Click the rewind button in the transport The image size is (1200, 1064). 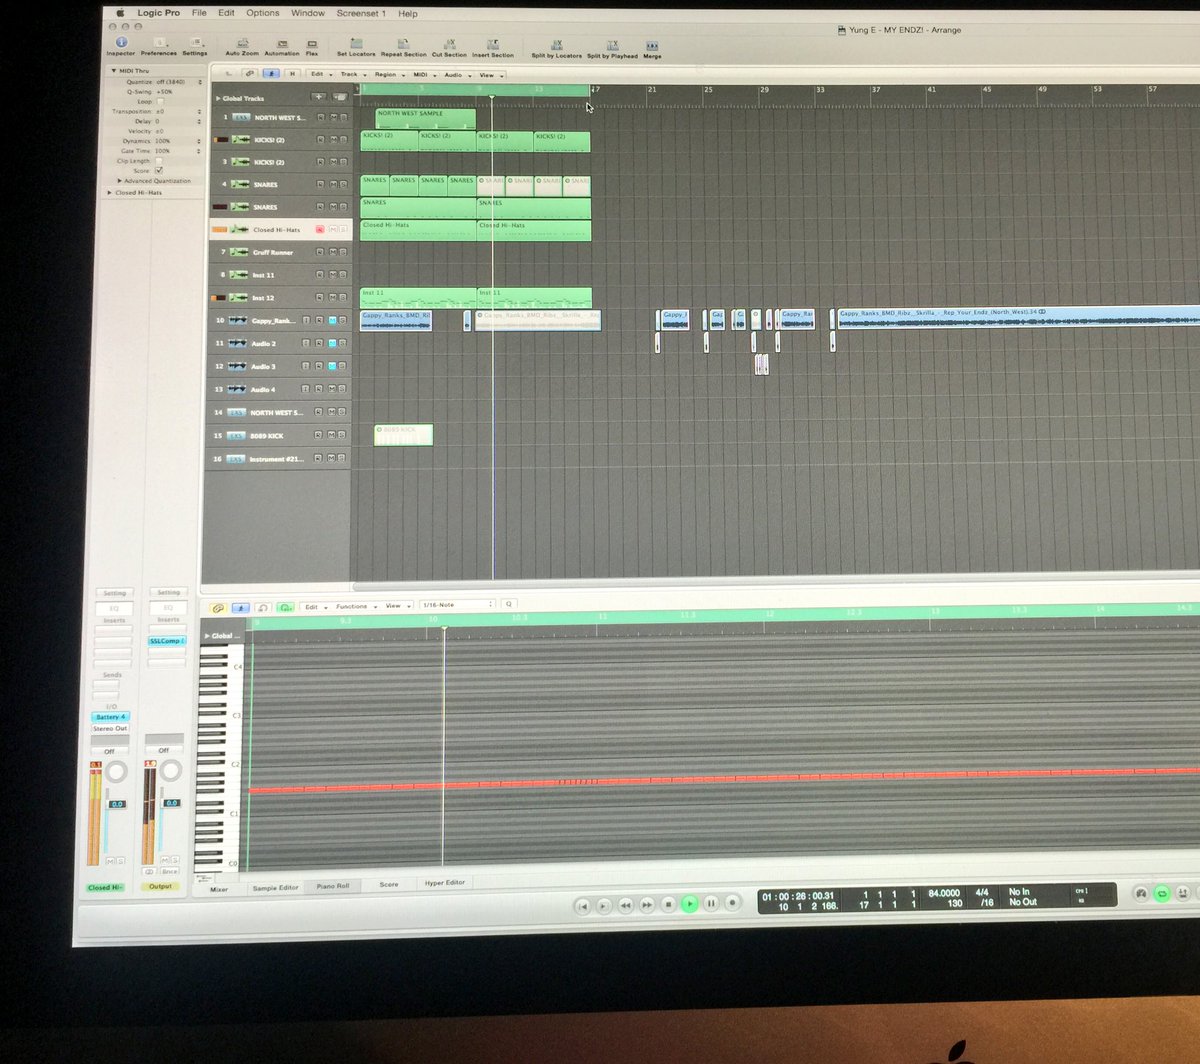626,905
